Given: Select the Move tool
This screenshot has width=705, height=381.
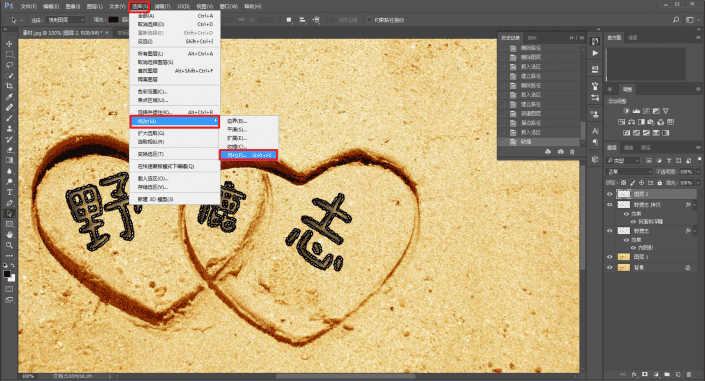Looking at the screenshot, I should [x=9, y=44].
